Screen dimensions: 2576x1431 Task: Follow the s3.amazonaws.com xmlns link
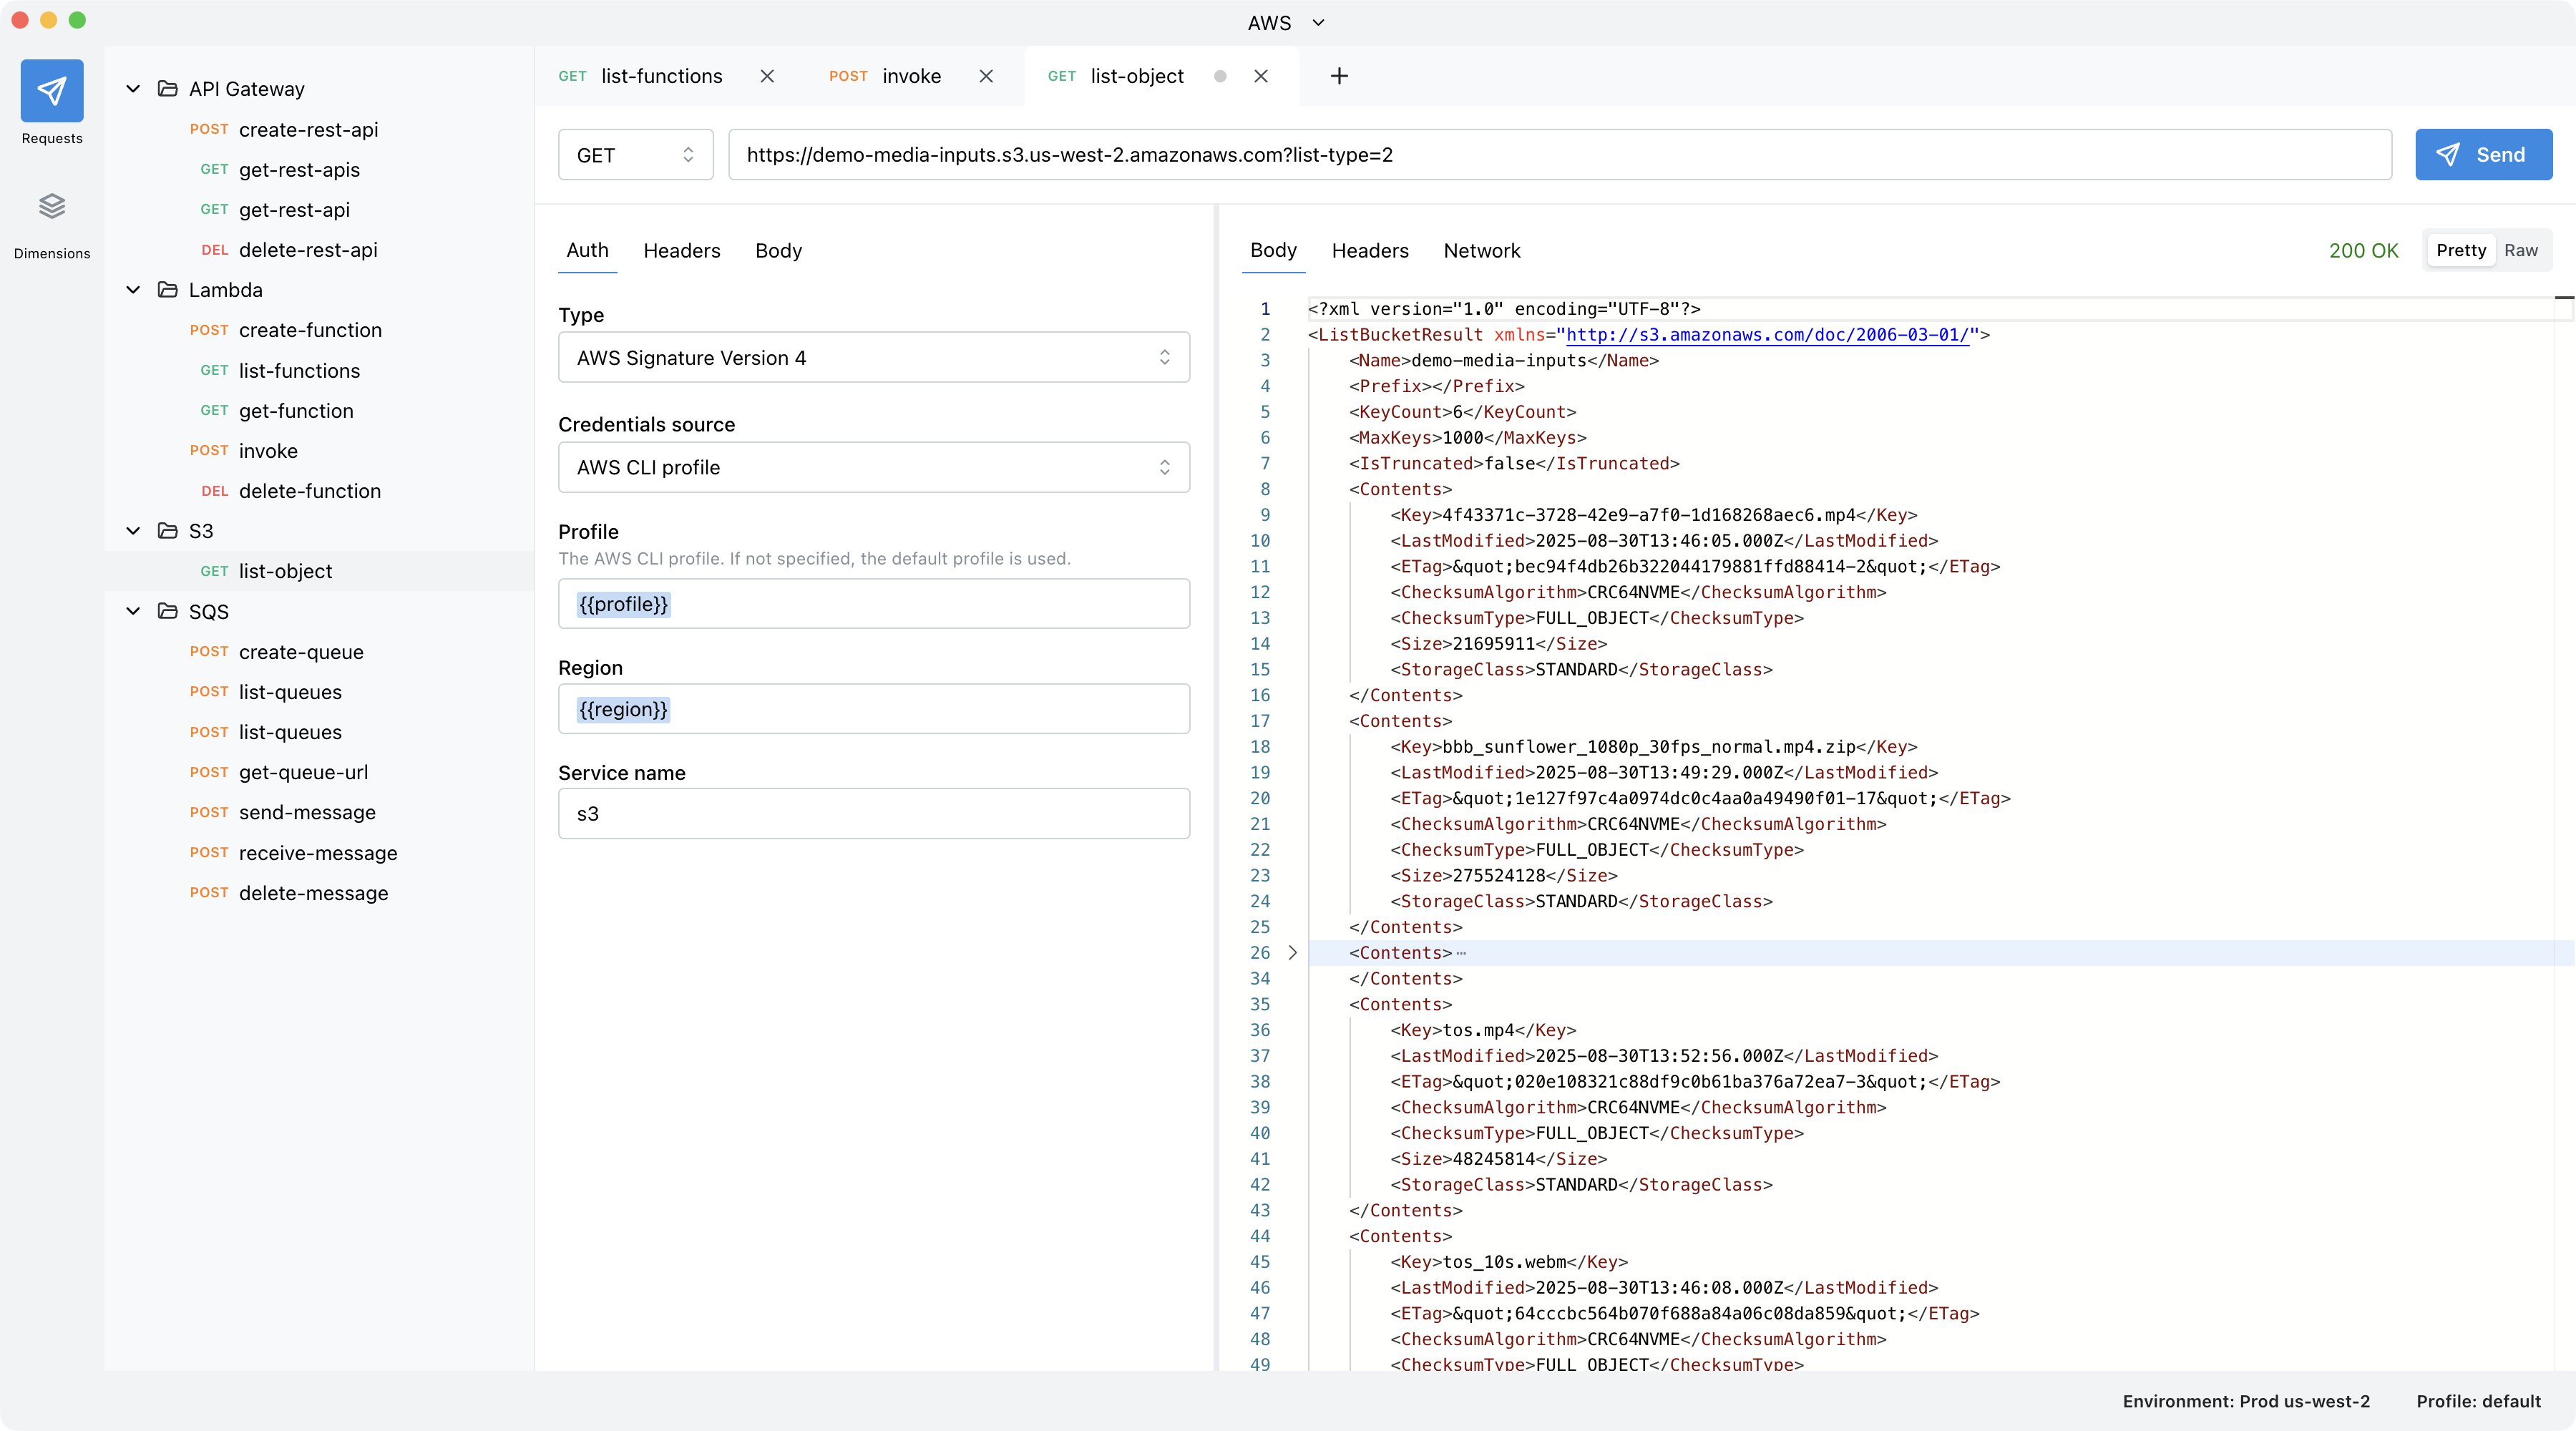pyautogui.click(x=1767, y=335)
